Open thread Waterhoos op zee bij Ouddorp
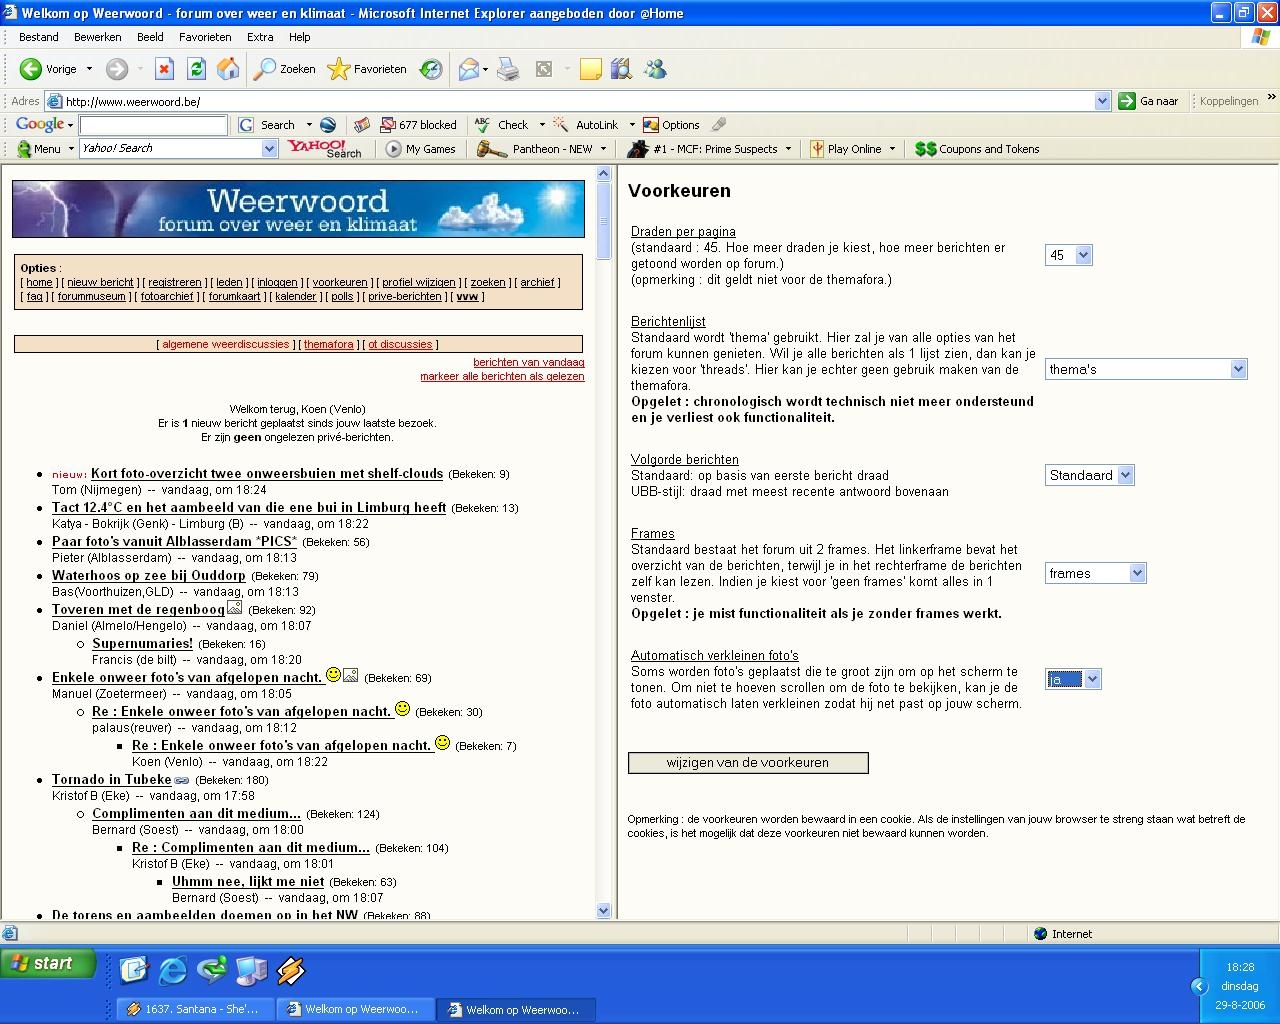 [x=149, y=576]
